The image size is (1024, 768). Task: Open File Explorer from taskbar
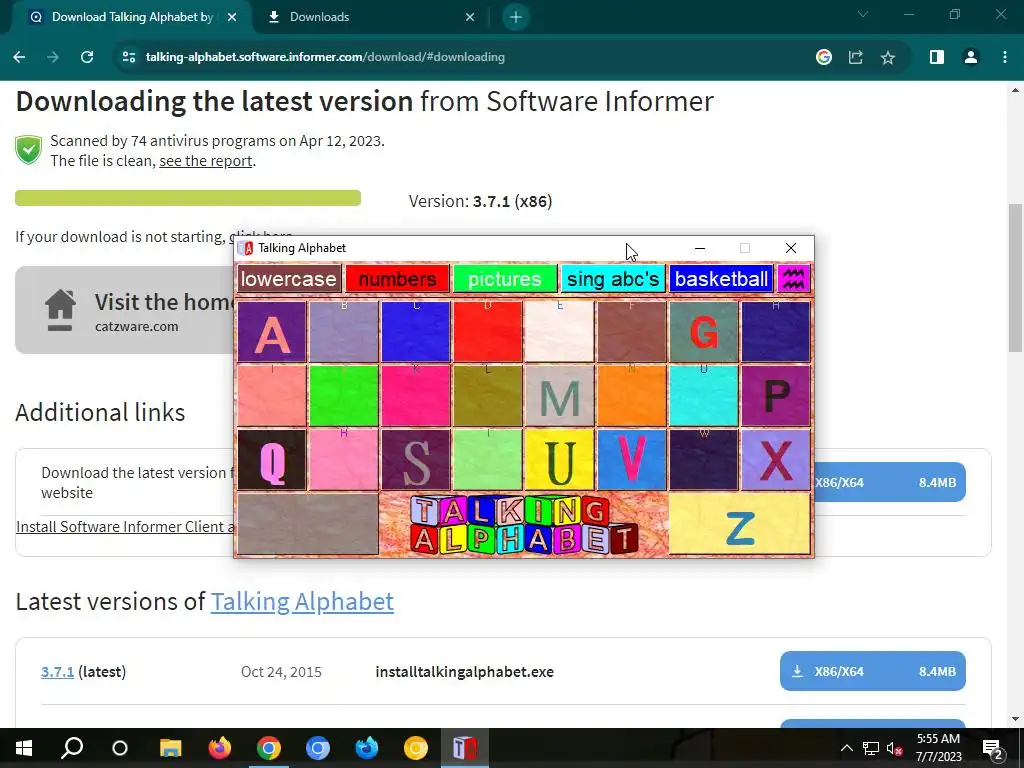pos(170,748)
